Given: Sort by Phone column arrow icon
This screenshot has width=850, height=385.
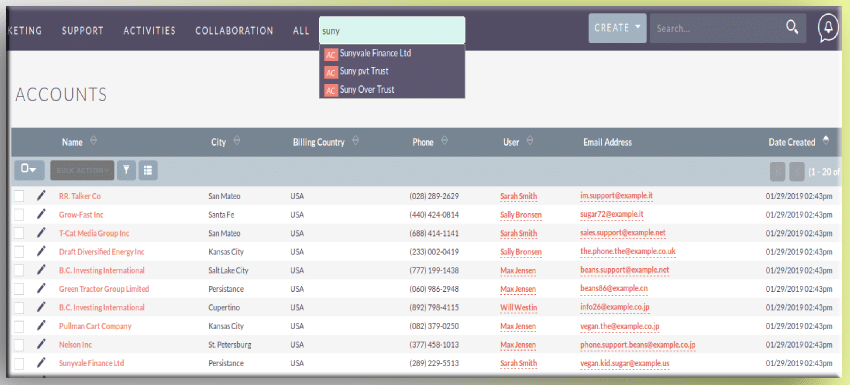Looking at the screenshot, I should (x=444, y=140).
